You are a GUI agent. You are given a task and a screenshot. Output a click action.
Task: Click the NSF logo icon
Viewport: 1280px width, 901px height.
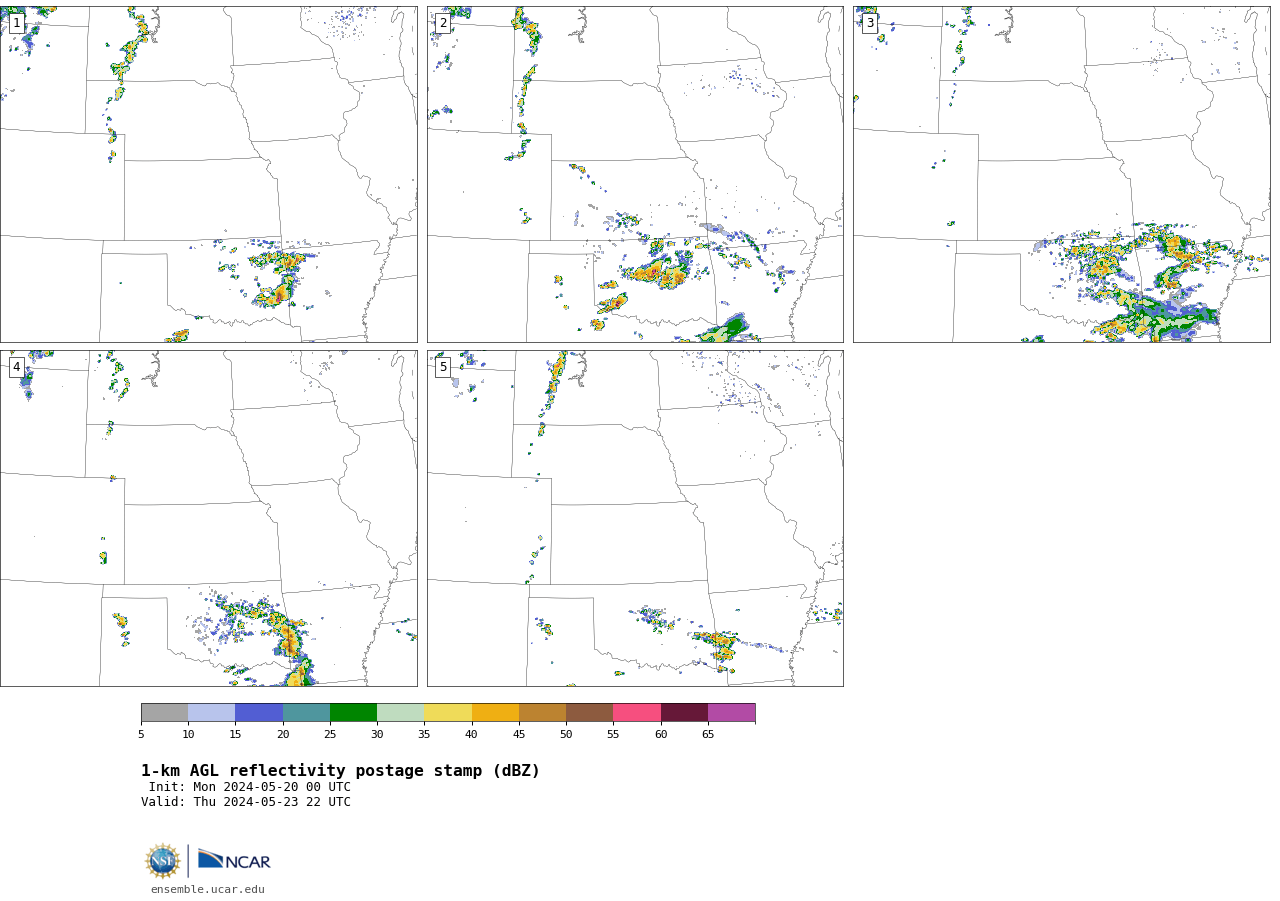[x=163, y=861]
